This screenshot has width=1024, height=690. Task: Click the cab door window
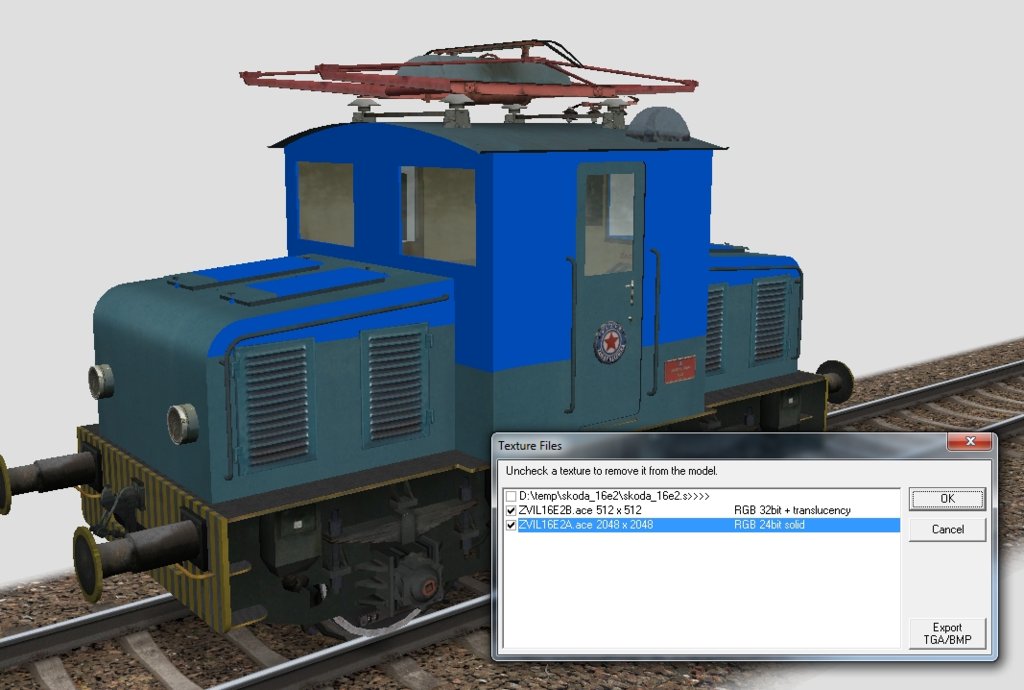(609, 223)
